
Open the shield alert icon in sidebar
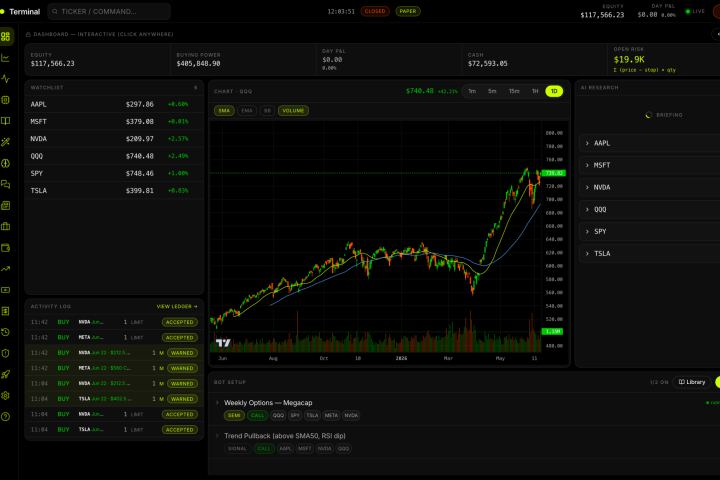click(x=6, y=353)
